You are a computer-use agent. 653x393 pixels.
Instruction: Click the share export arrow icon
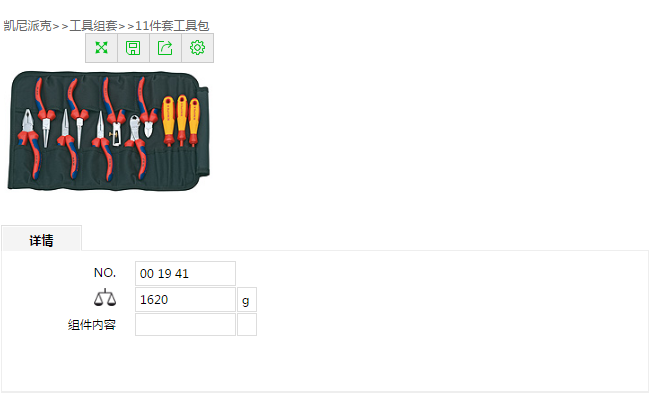(x=165, y=48)
